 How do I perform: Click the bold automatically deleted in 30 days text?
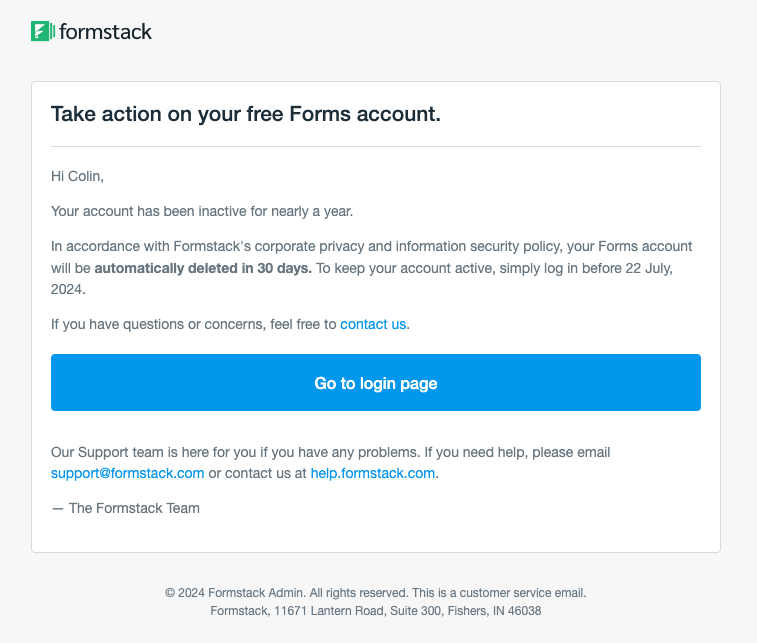pos(203,268)
